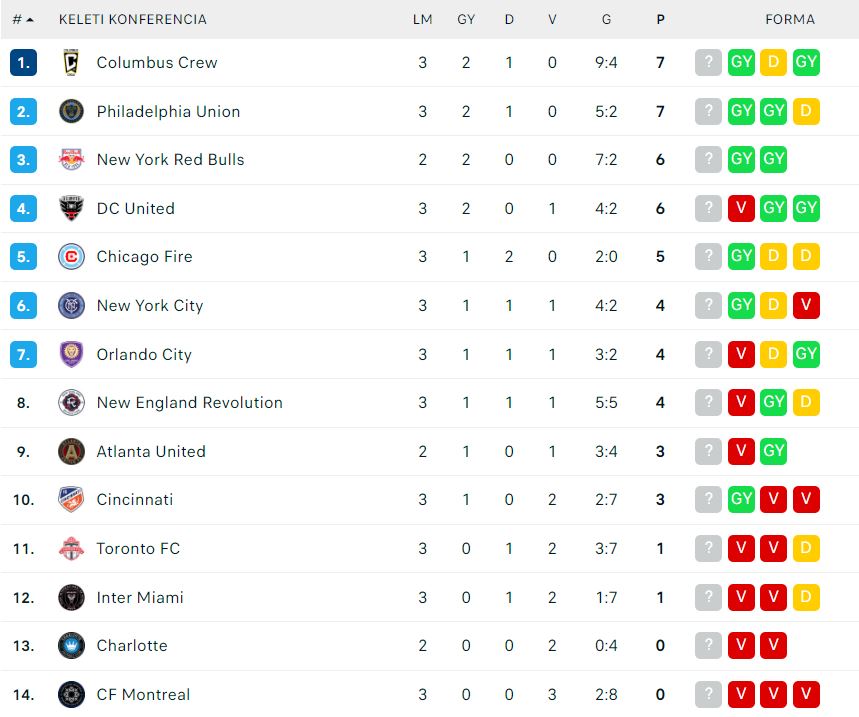The width and height of the screenshot is (859, 717).
Task: Click the FORMA column header
Action: click(x=790, y=19)
